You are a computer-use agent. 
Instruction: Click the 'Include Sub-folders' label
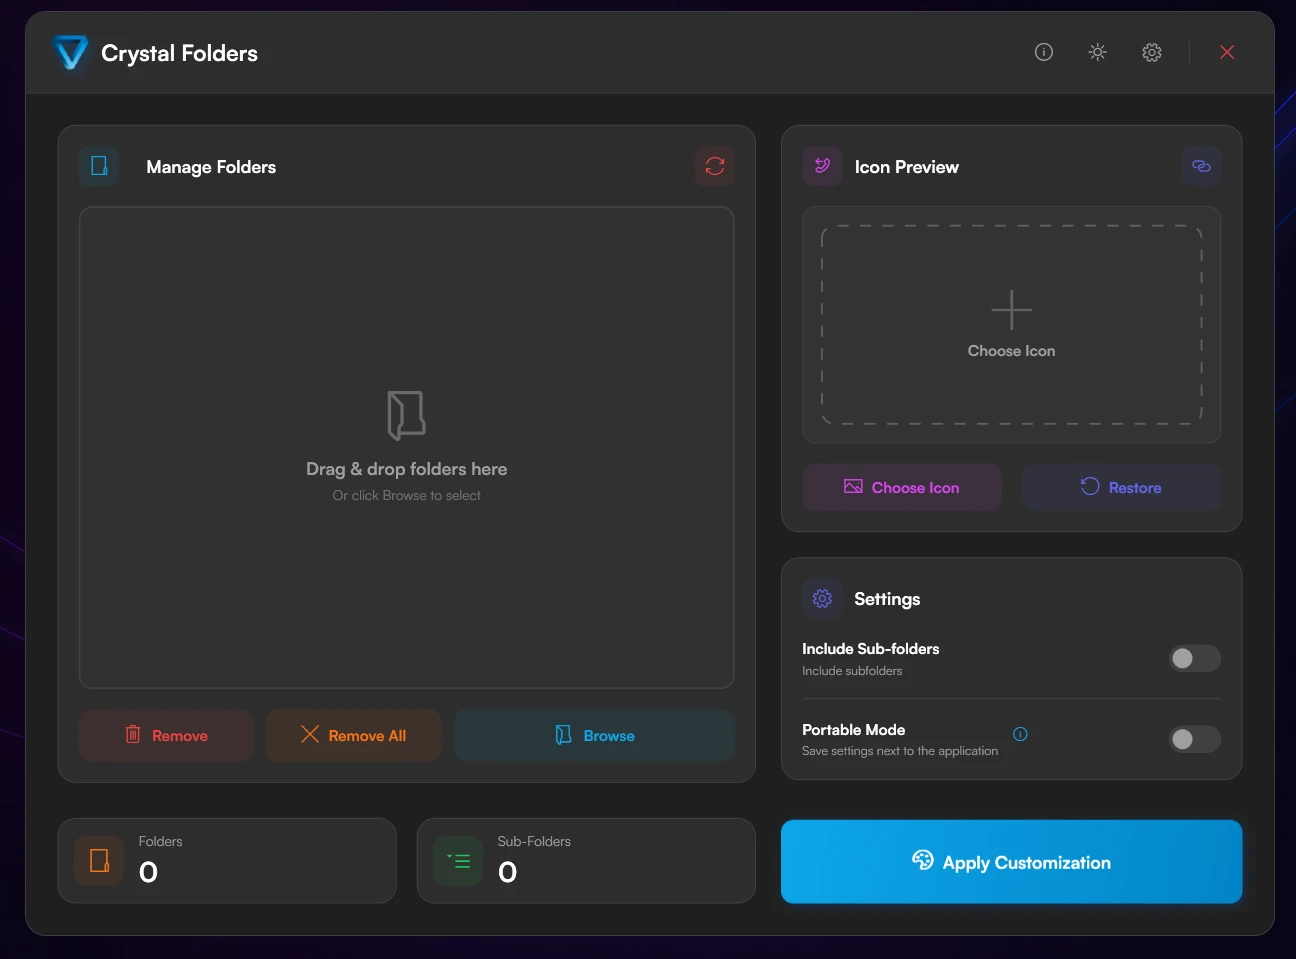870,649
